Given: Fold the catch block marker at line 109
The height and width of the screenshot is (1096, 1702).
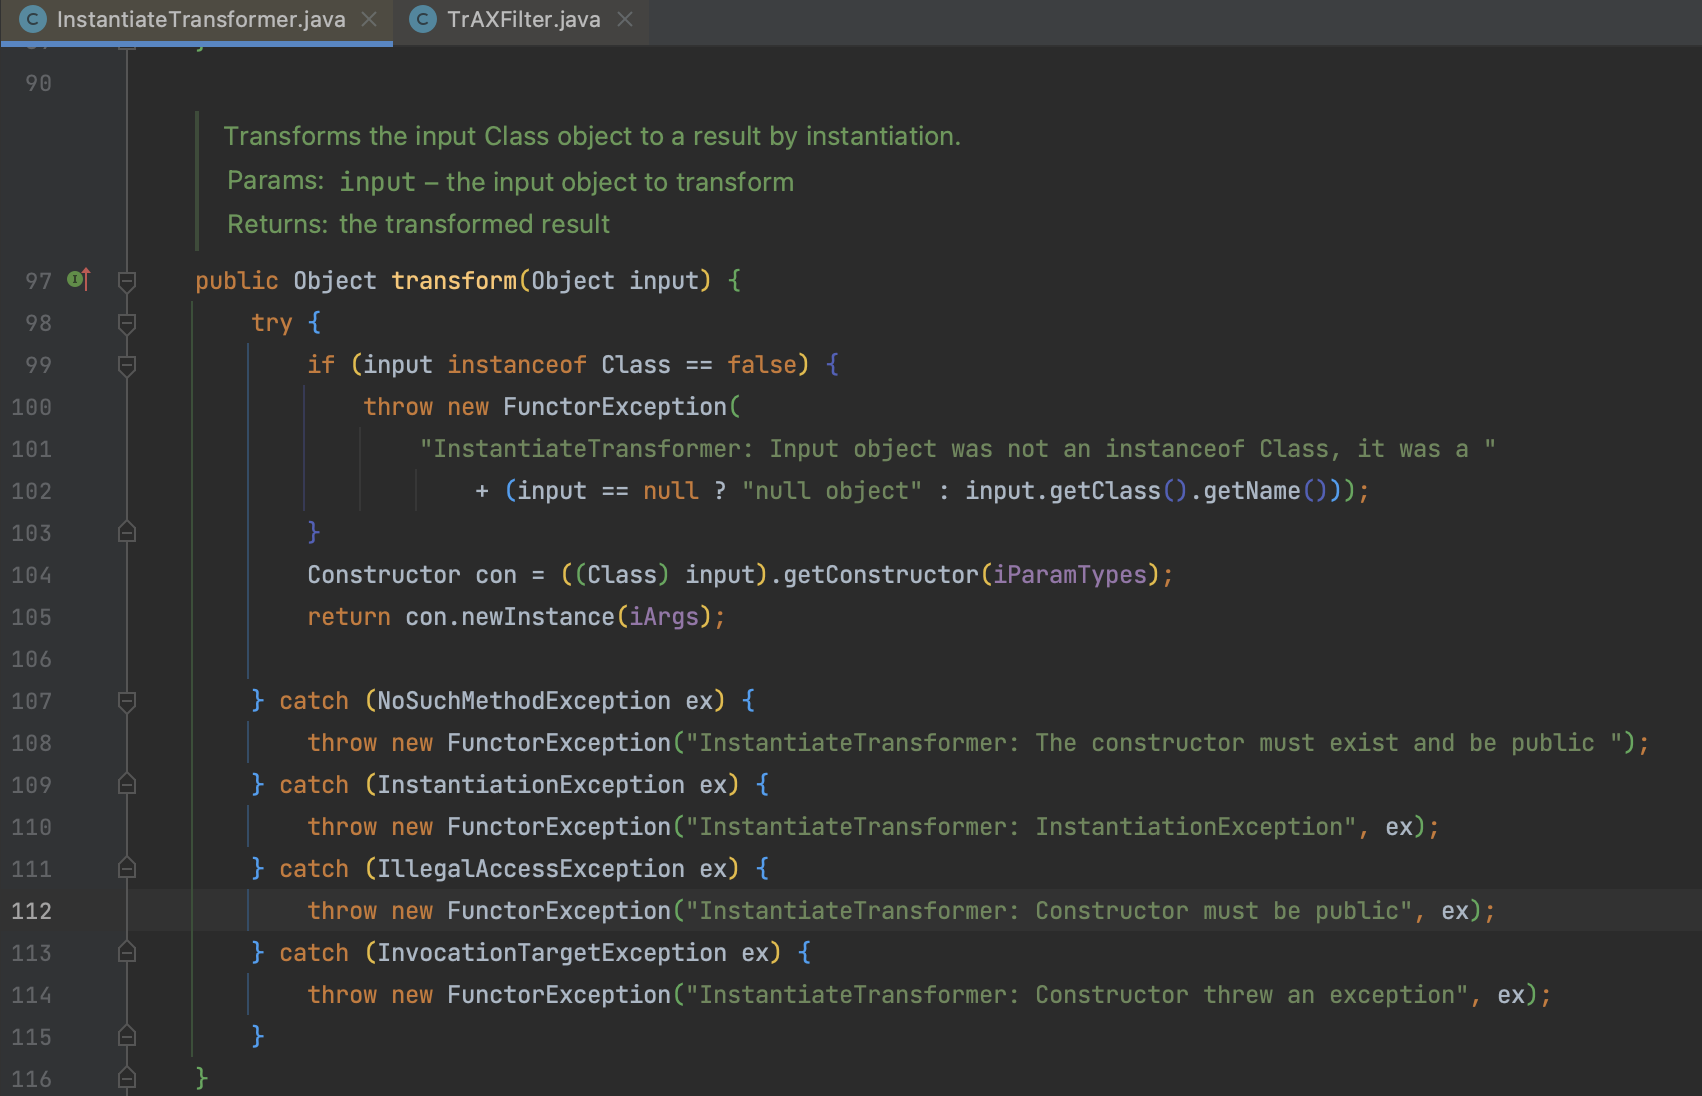Looking at the screenshot, I should click(x=127, y=784).
